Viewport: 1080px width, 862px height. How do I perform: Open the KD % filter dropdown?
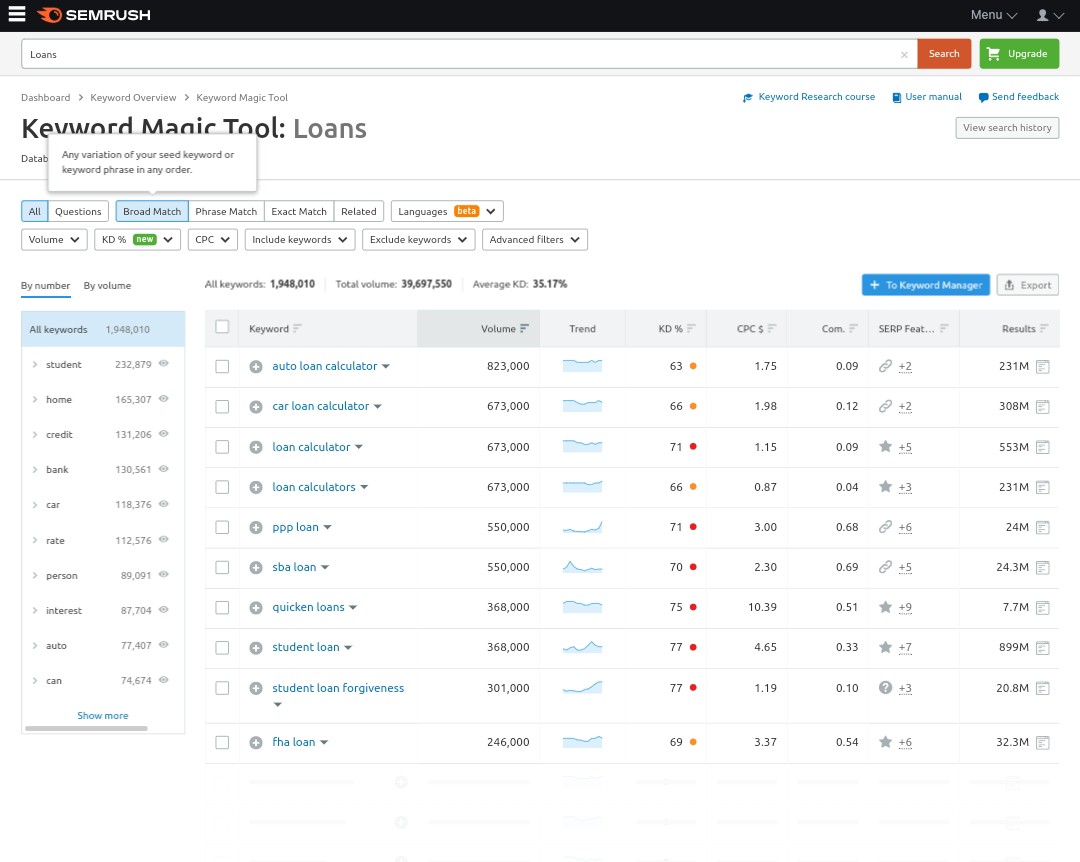click(x=137, y=240)
